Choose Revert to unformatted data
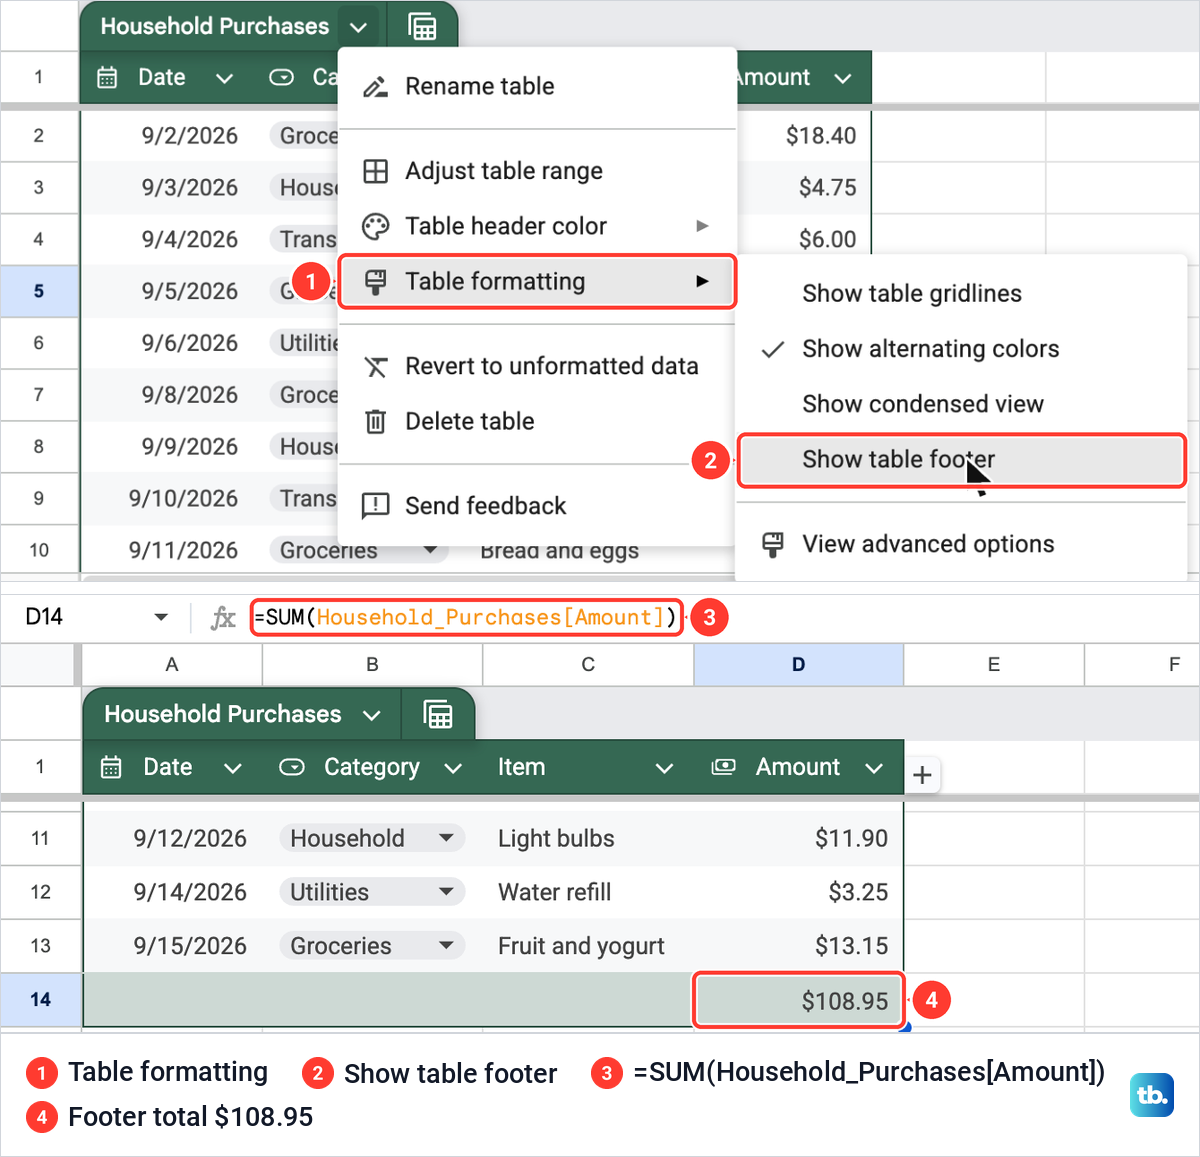Screen dimensions: 1200x1157 coord(537,366)
